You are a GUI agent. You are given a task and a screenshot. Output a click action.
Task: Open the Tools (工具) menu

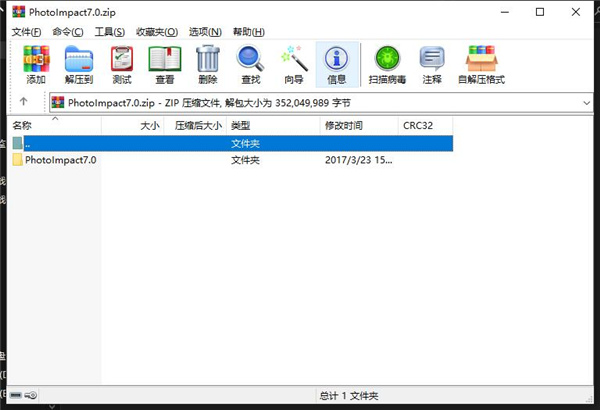[x=110, y=32]
